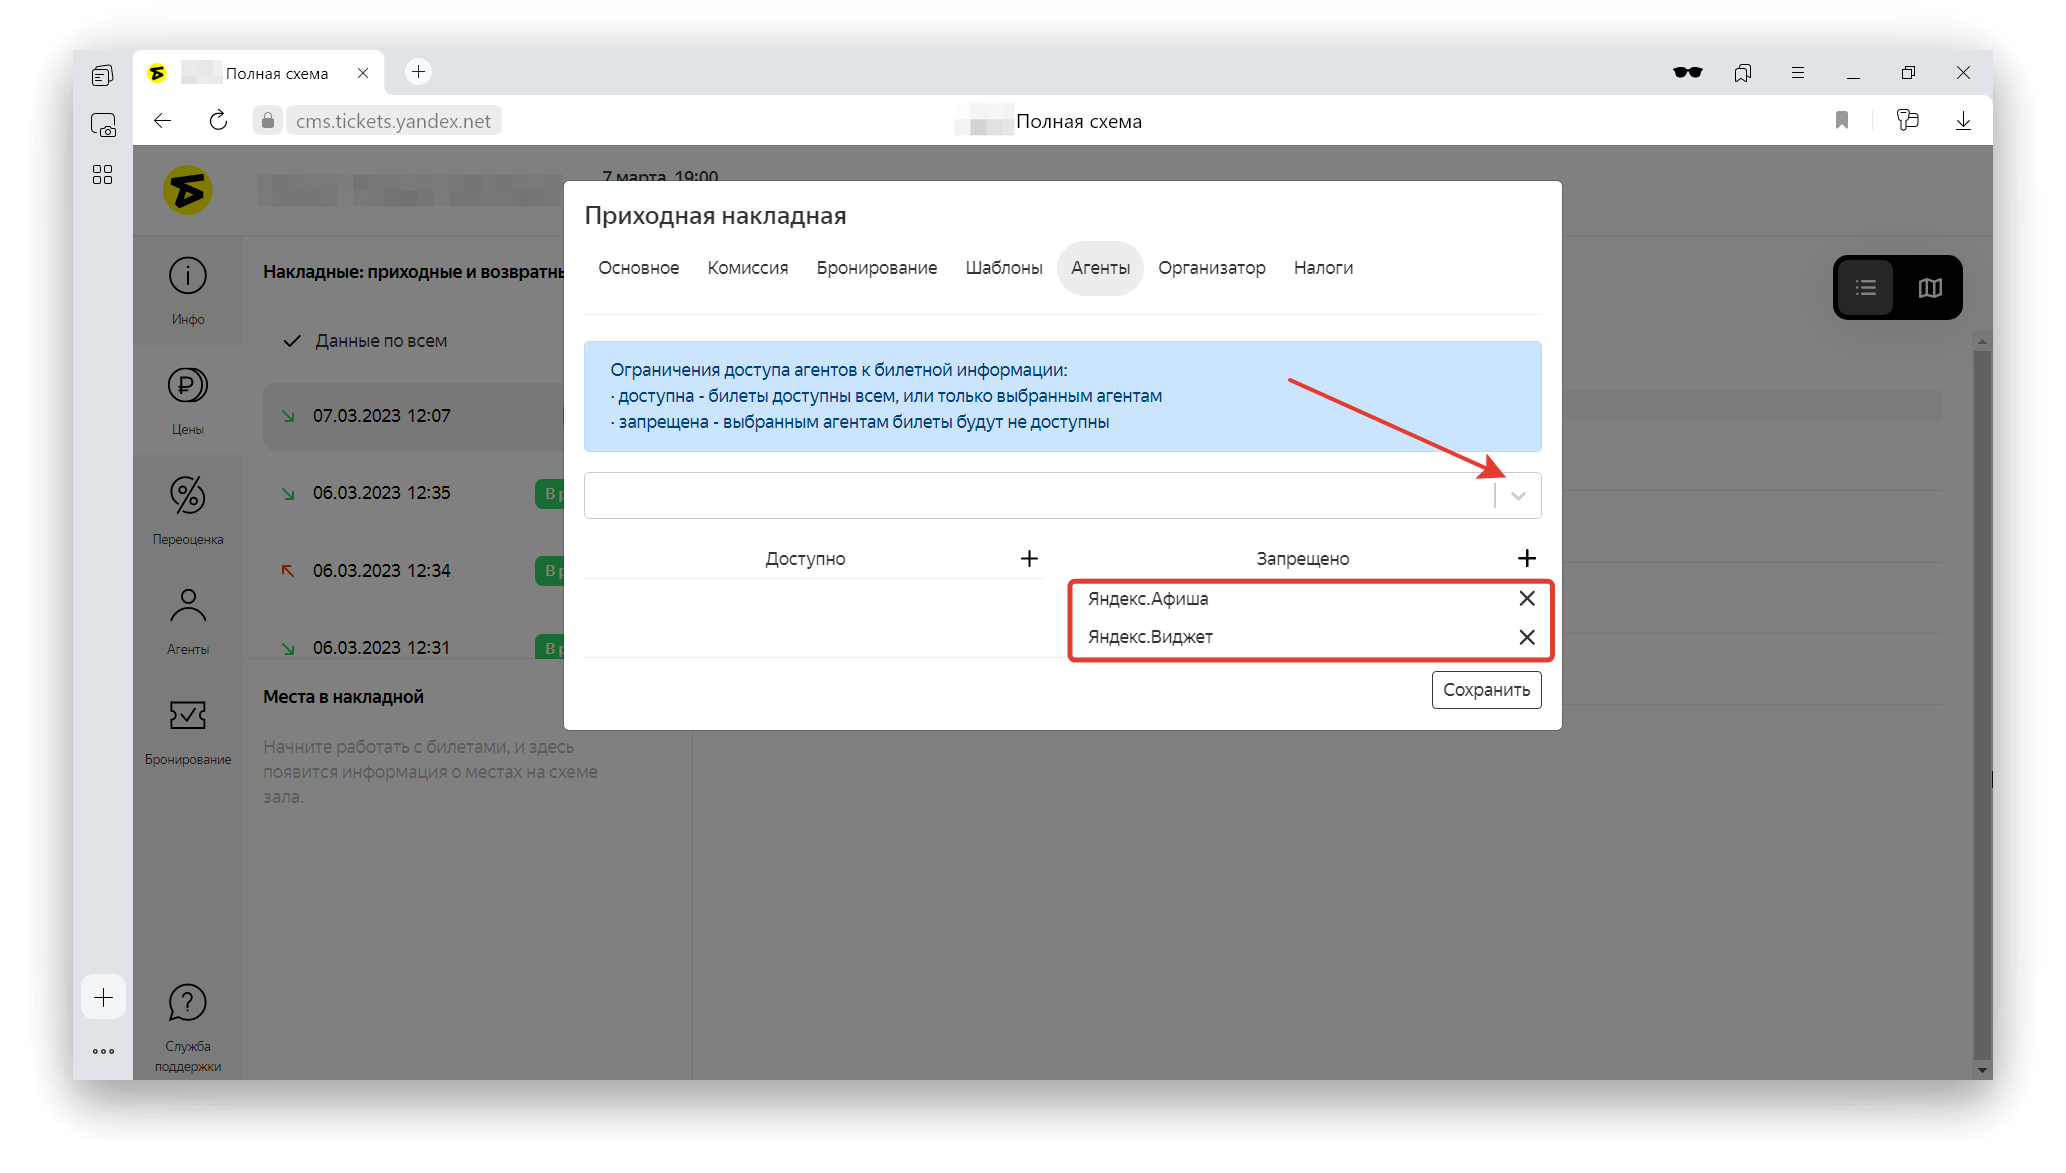Click scrollbar down arrow
Viewport: 2066px width, 1173px height.
click(1982, 1070)
